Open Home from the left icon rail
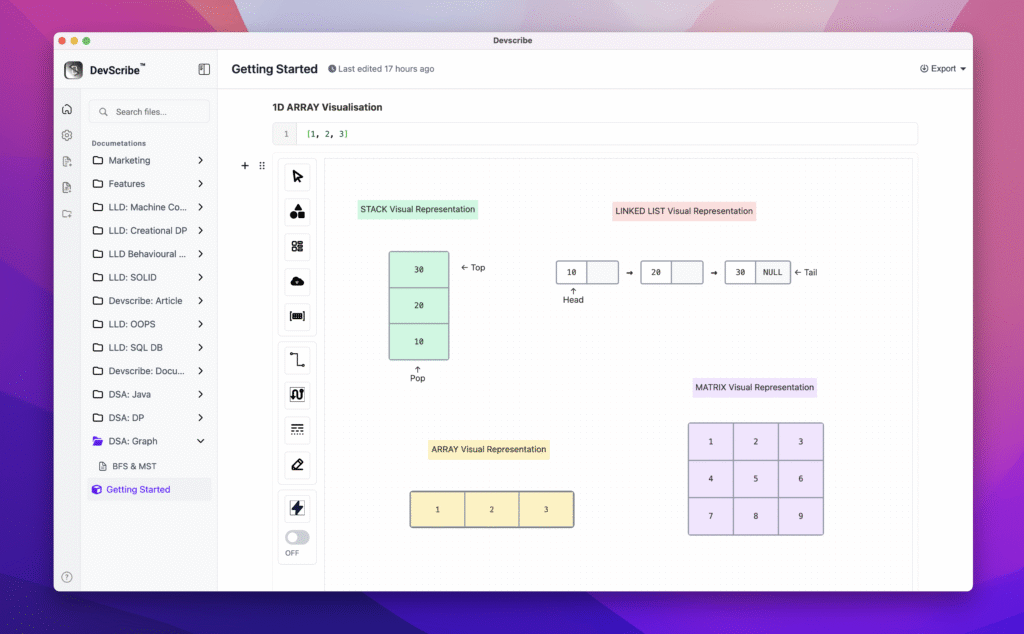Viewport: 1024px width, 634px height. tap(67, 109)
